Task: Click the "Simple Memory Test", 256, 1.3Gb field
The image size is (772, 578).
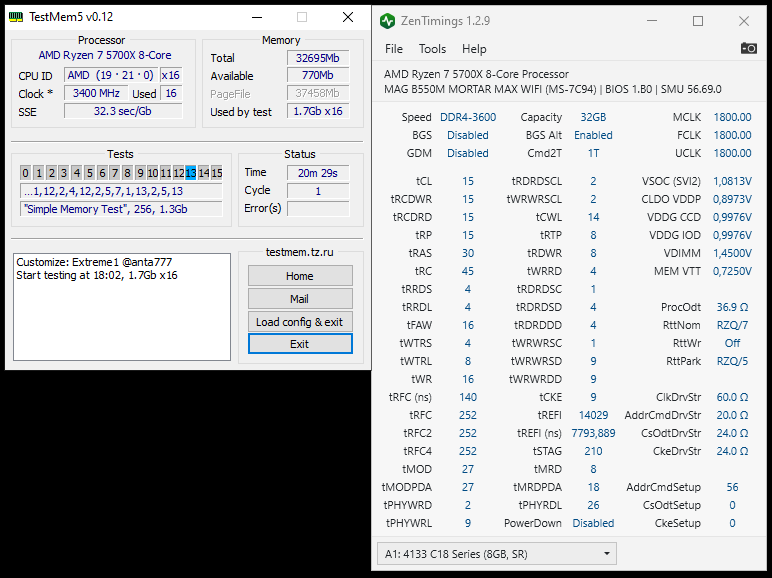Action: 121,209
